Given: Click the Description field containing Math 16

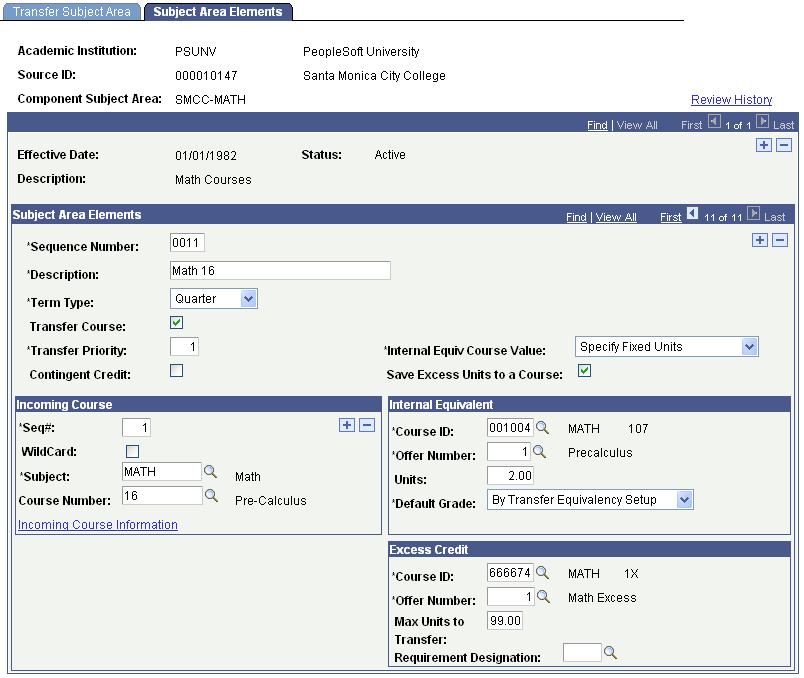Looking at the screenshot, I should tap(279, 270).
